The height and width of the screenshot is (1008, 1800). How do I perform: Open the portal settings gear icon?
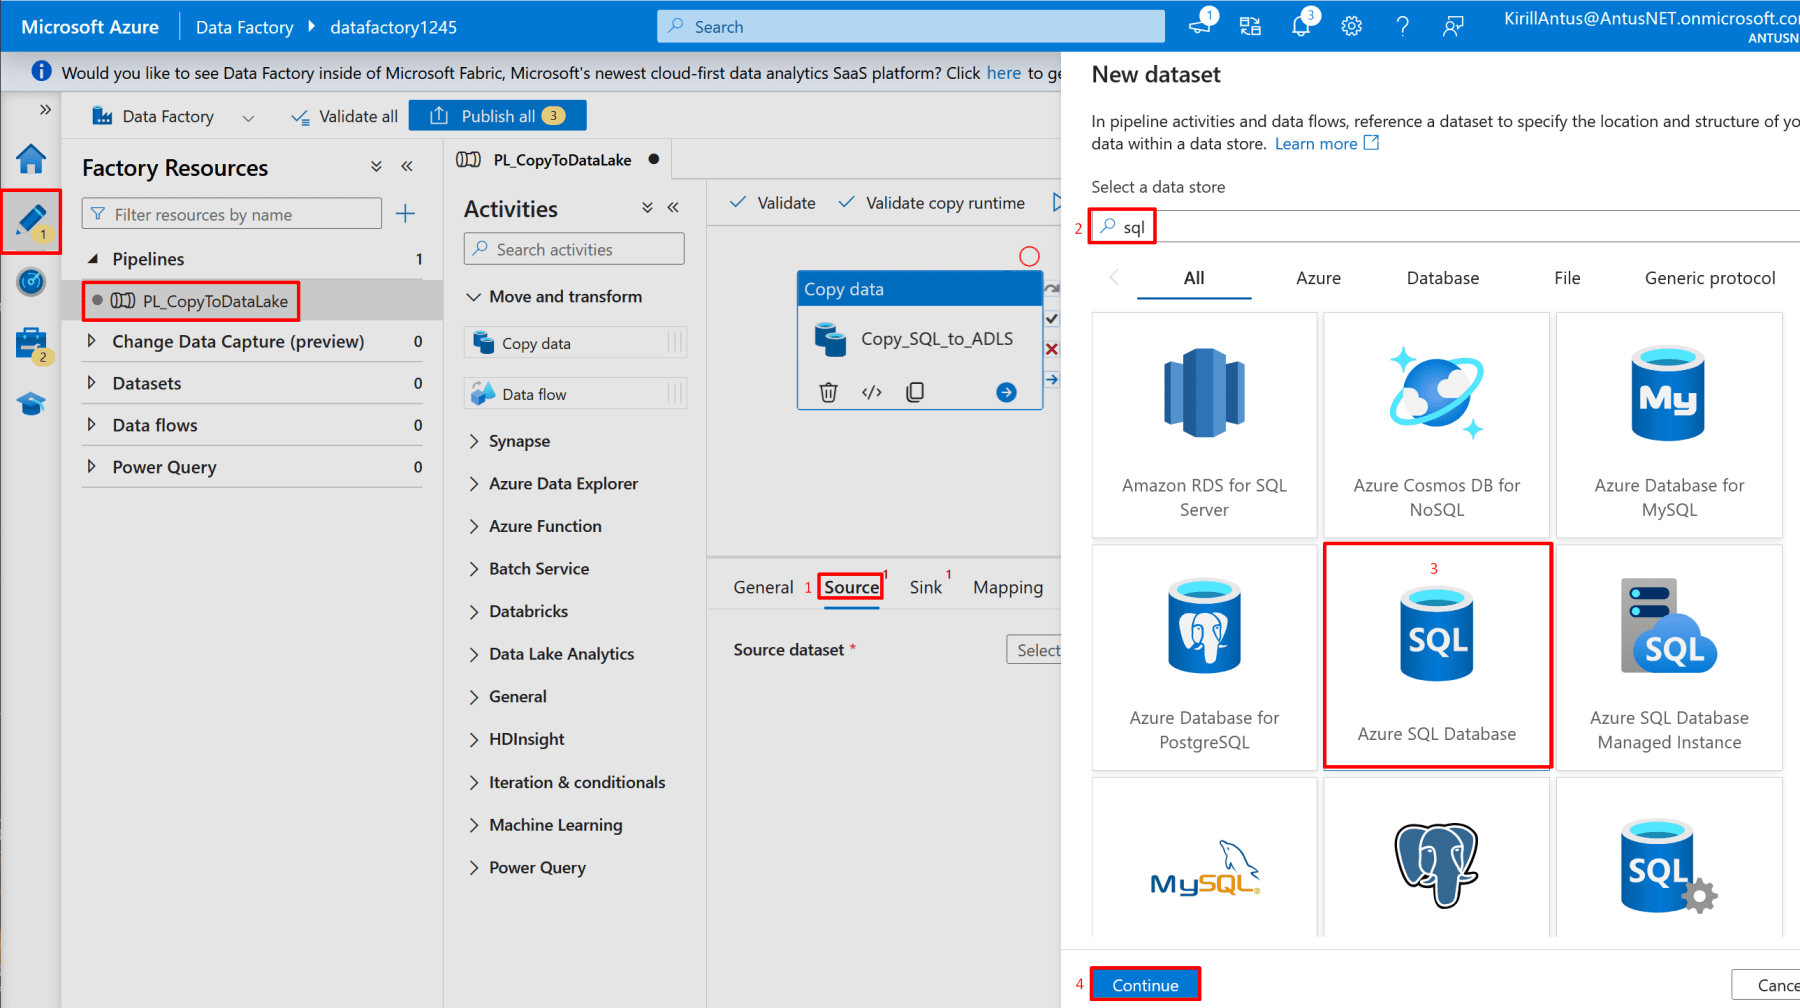(1351, 27)
